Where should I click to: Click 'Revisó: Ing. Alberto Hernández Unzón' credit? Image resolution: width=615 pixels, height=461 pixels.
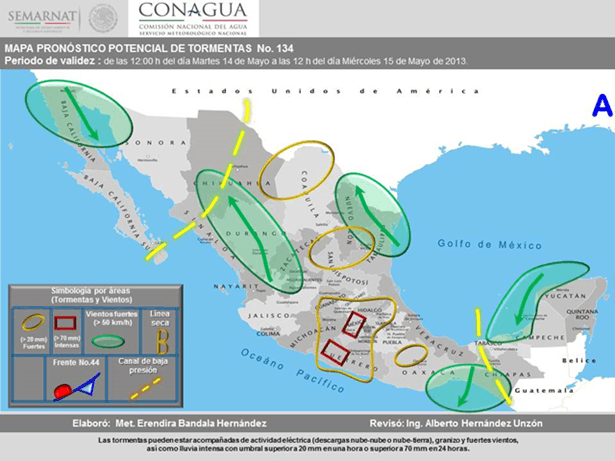tap(456, 423)
